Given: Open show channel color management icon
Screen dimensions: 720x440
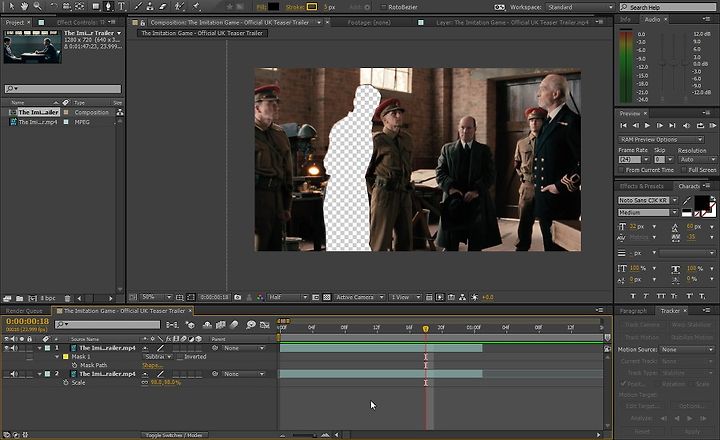Looking at the screenshot, I should [260, 297].
